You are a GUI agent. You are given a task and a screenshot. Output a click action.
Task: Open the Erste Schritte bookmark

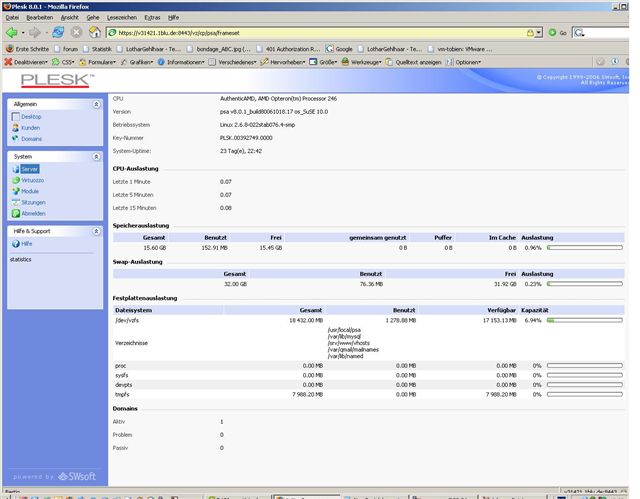[x=27, y=49]
